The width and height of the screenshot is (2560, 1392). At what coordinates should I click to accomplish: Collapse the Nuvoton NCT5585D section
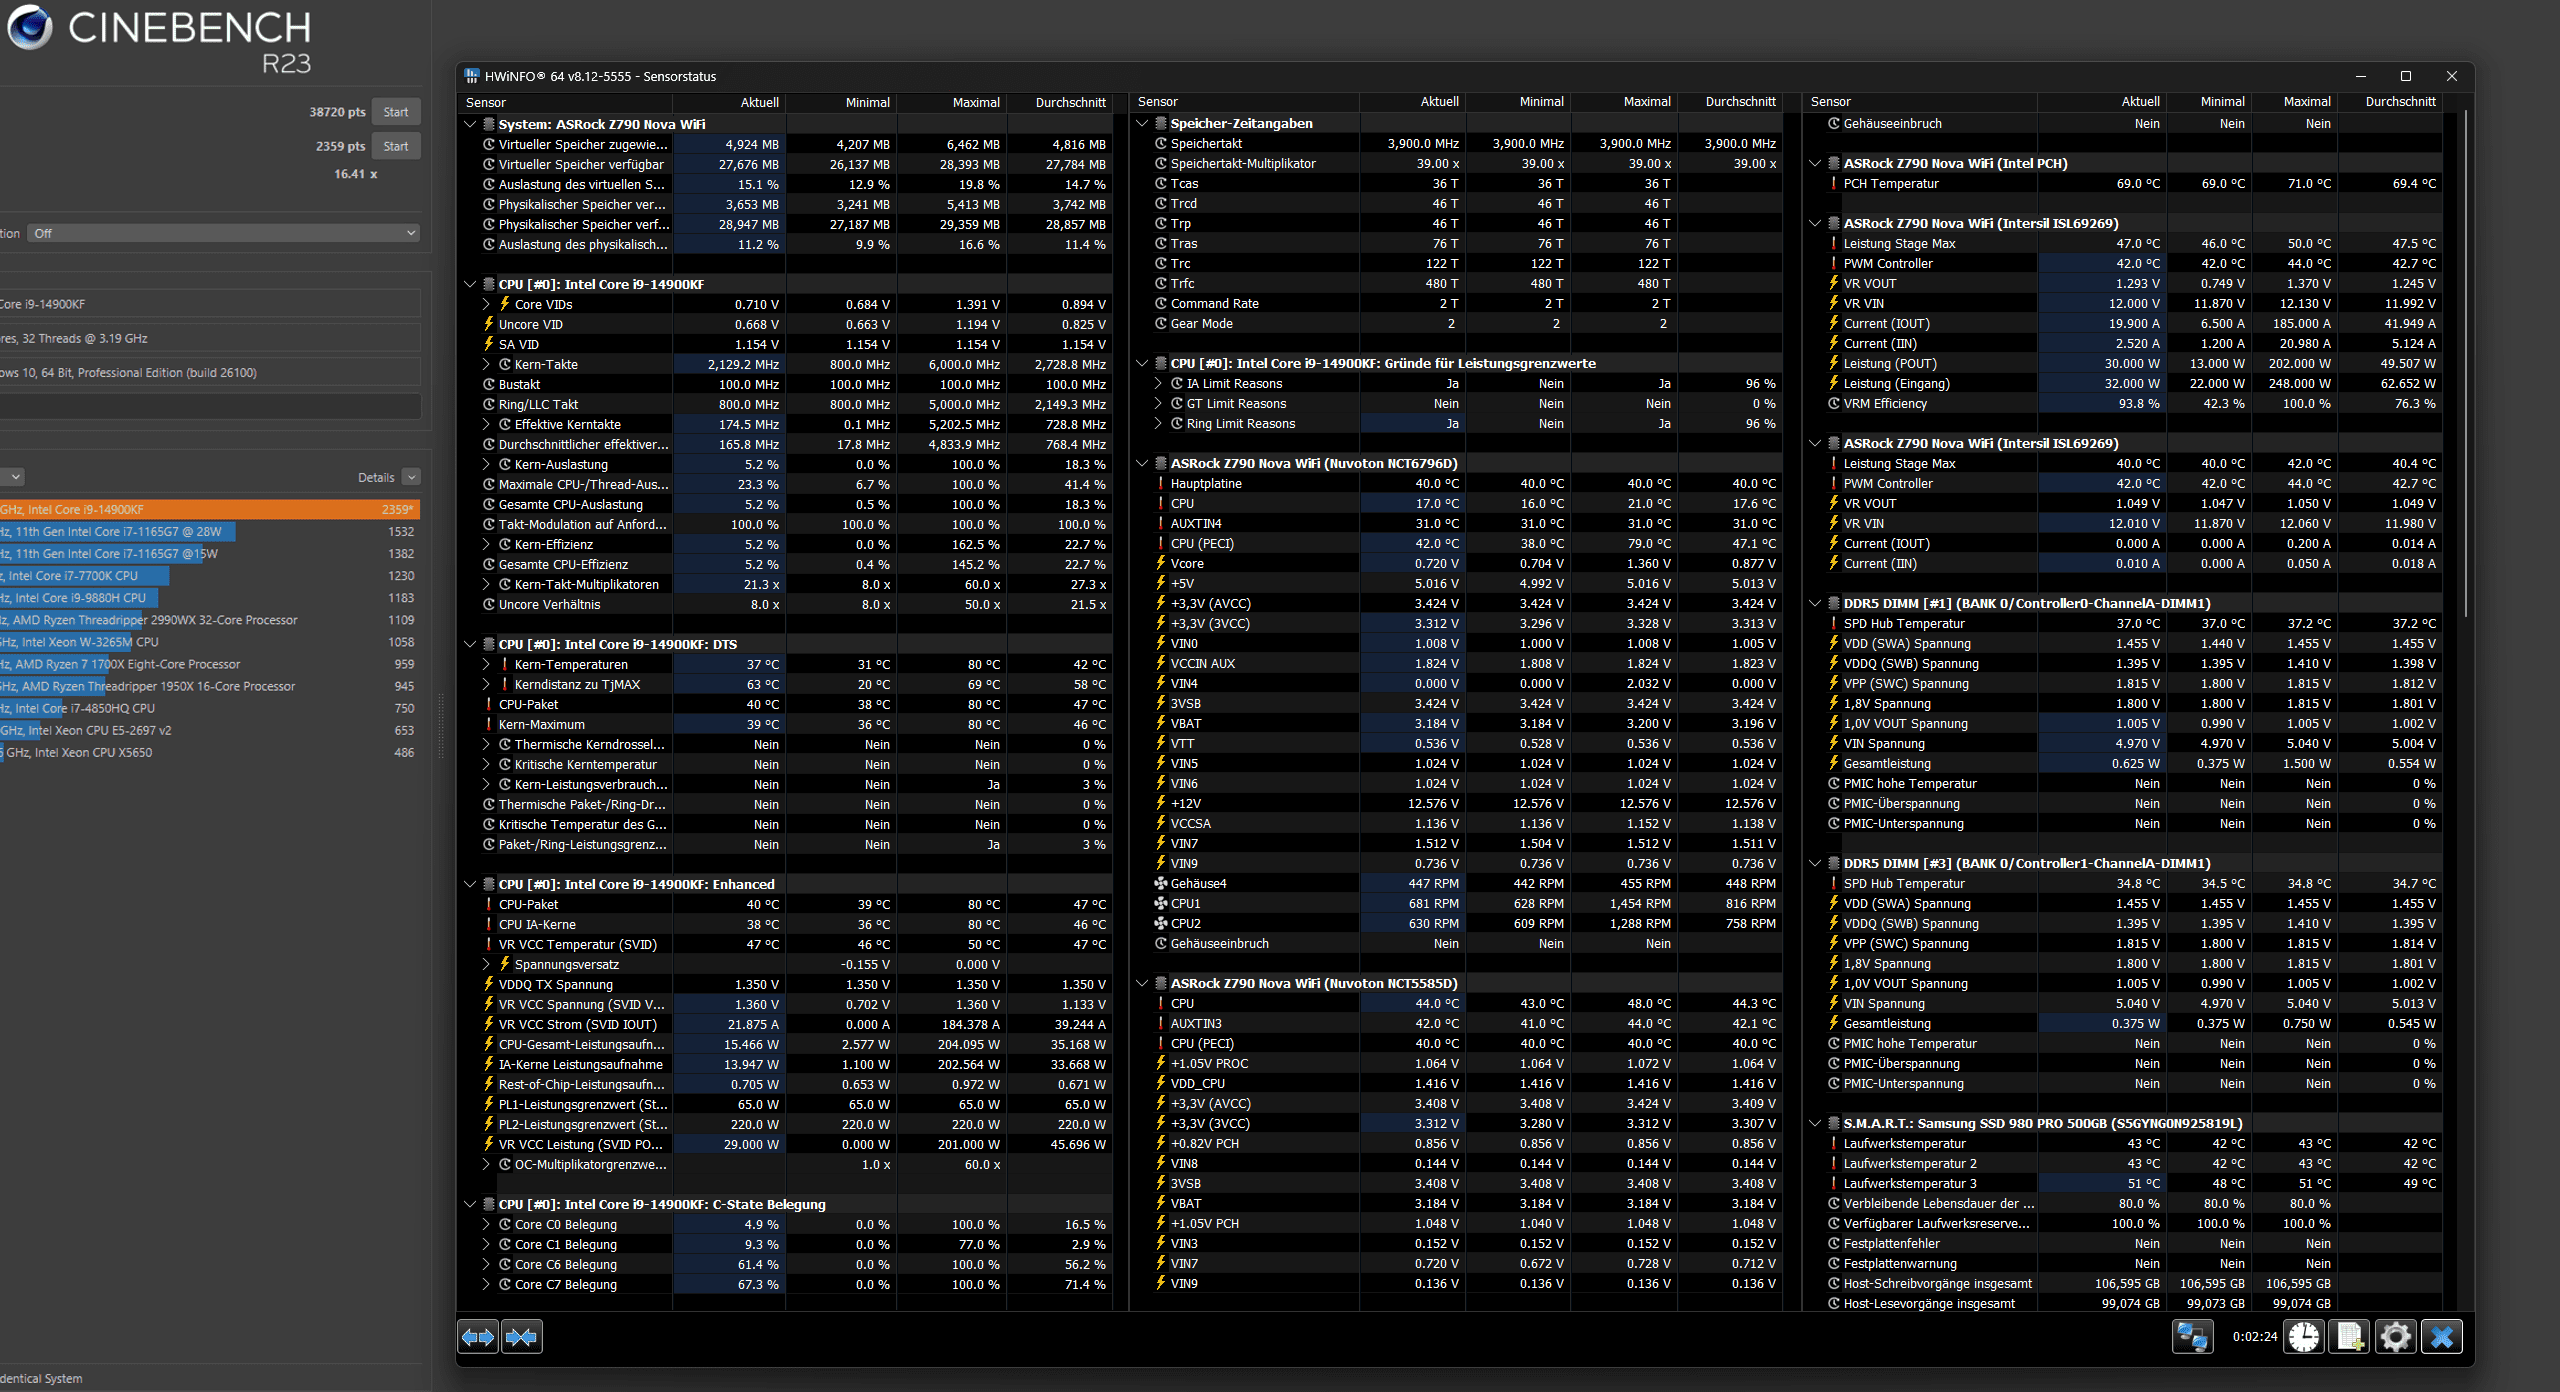tap(1142, 984)
